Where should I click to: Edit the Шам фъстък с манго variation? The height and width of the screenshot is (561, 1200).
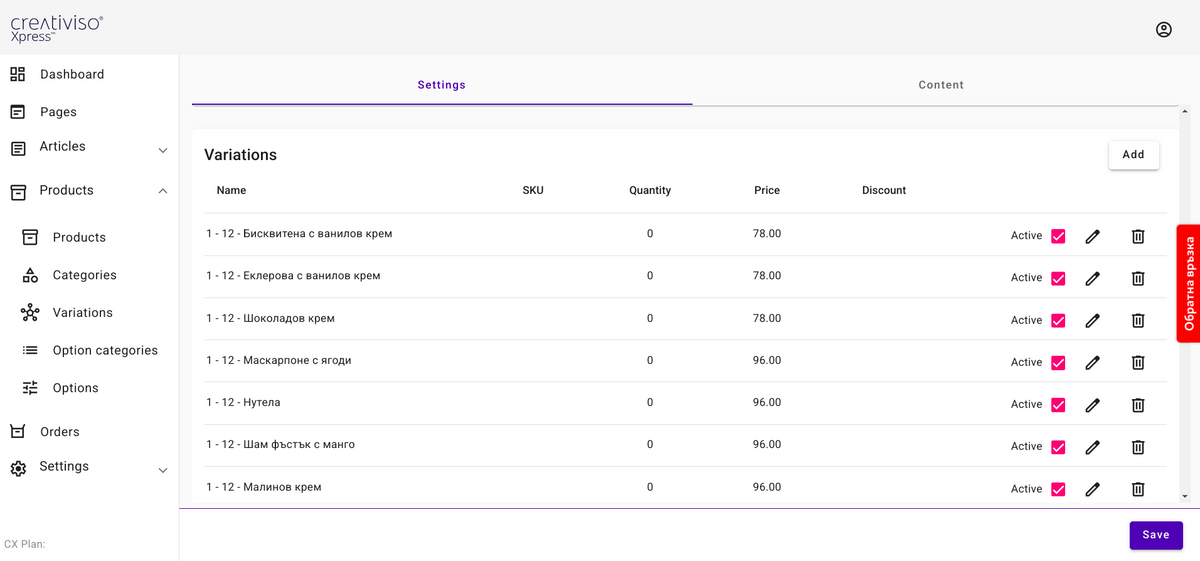(1093, 447)
